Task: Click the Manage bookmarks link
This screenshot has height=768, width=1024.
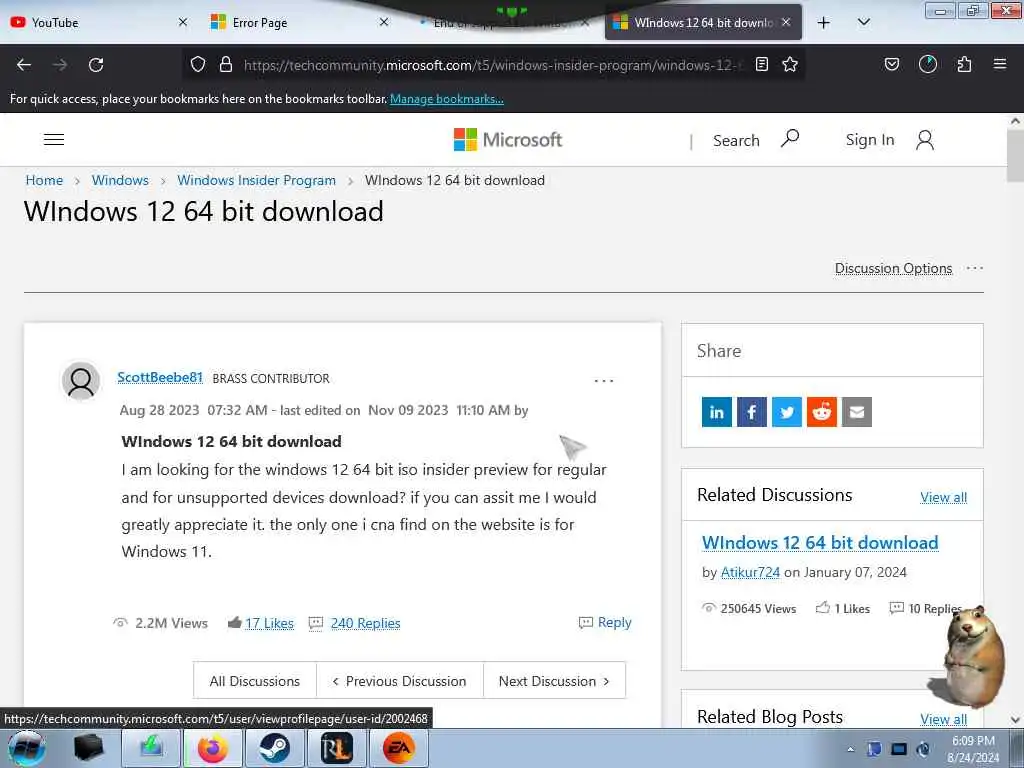Action: (x=447, y=99)
